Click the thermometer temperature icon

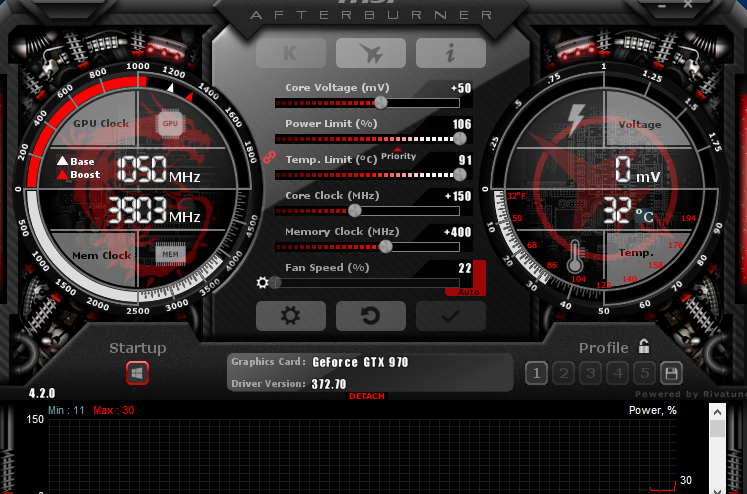pos(575,256)
